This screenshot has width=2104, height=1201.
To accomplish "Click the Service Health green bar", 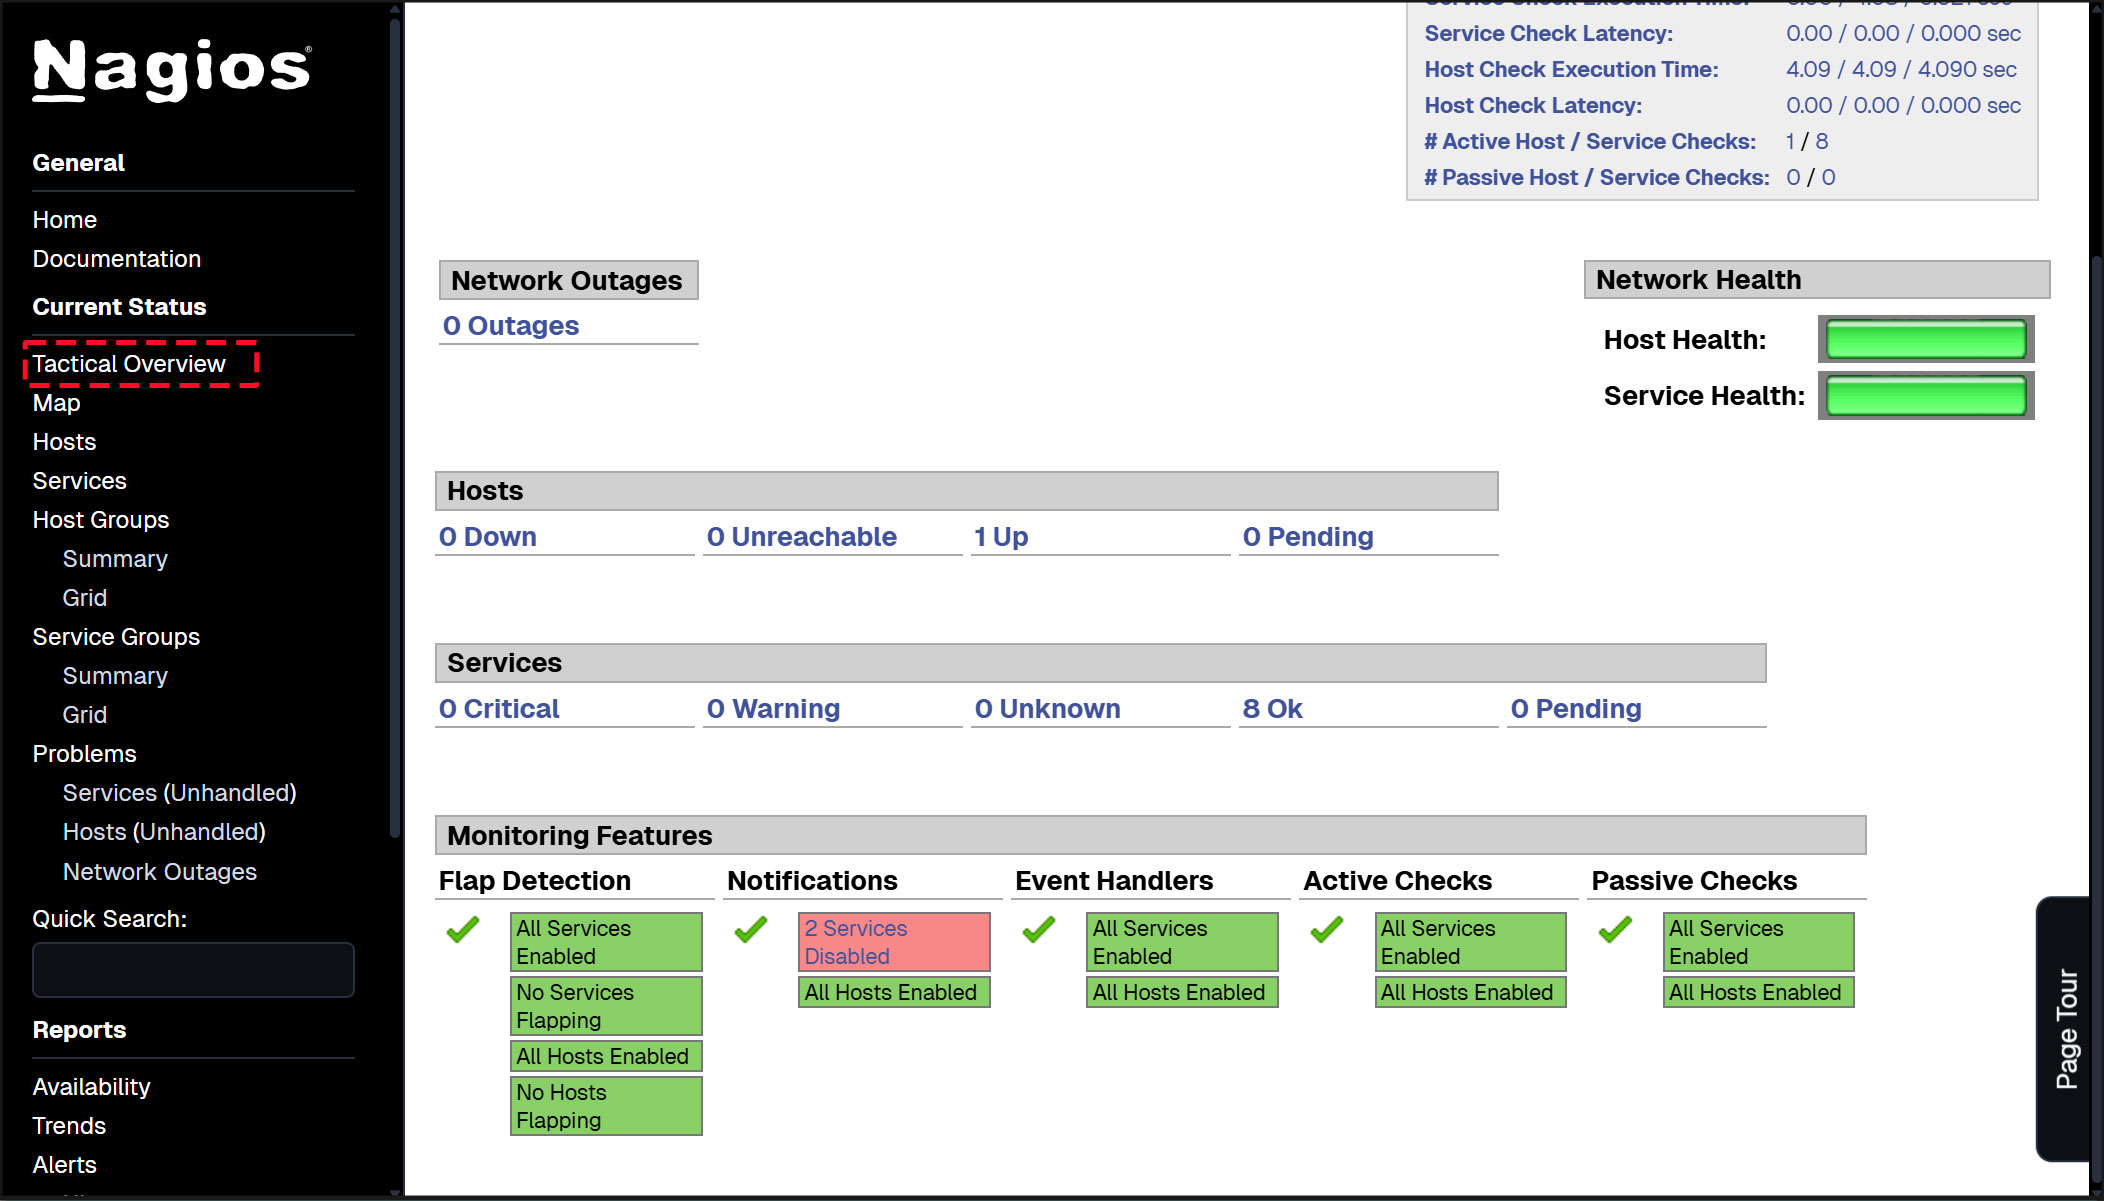I will click(x=1925, y=396).
